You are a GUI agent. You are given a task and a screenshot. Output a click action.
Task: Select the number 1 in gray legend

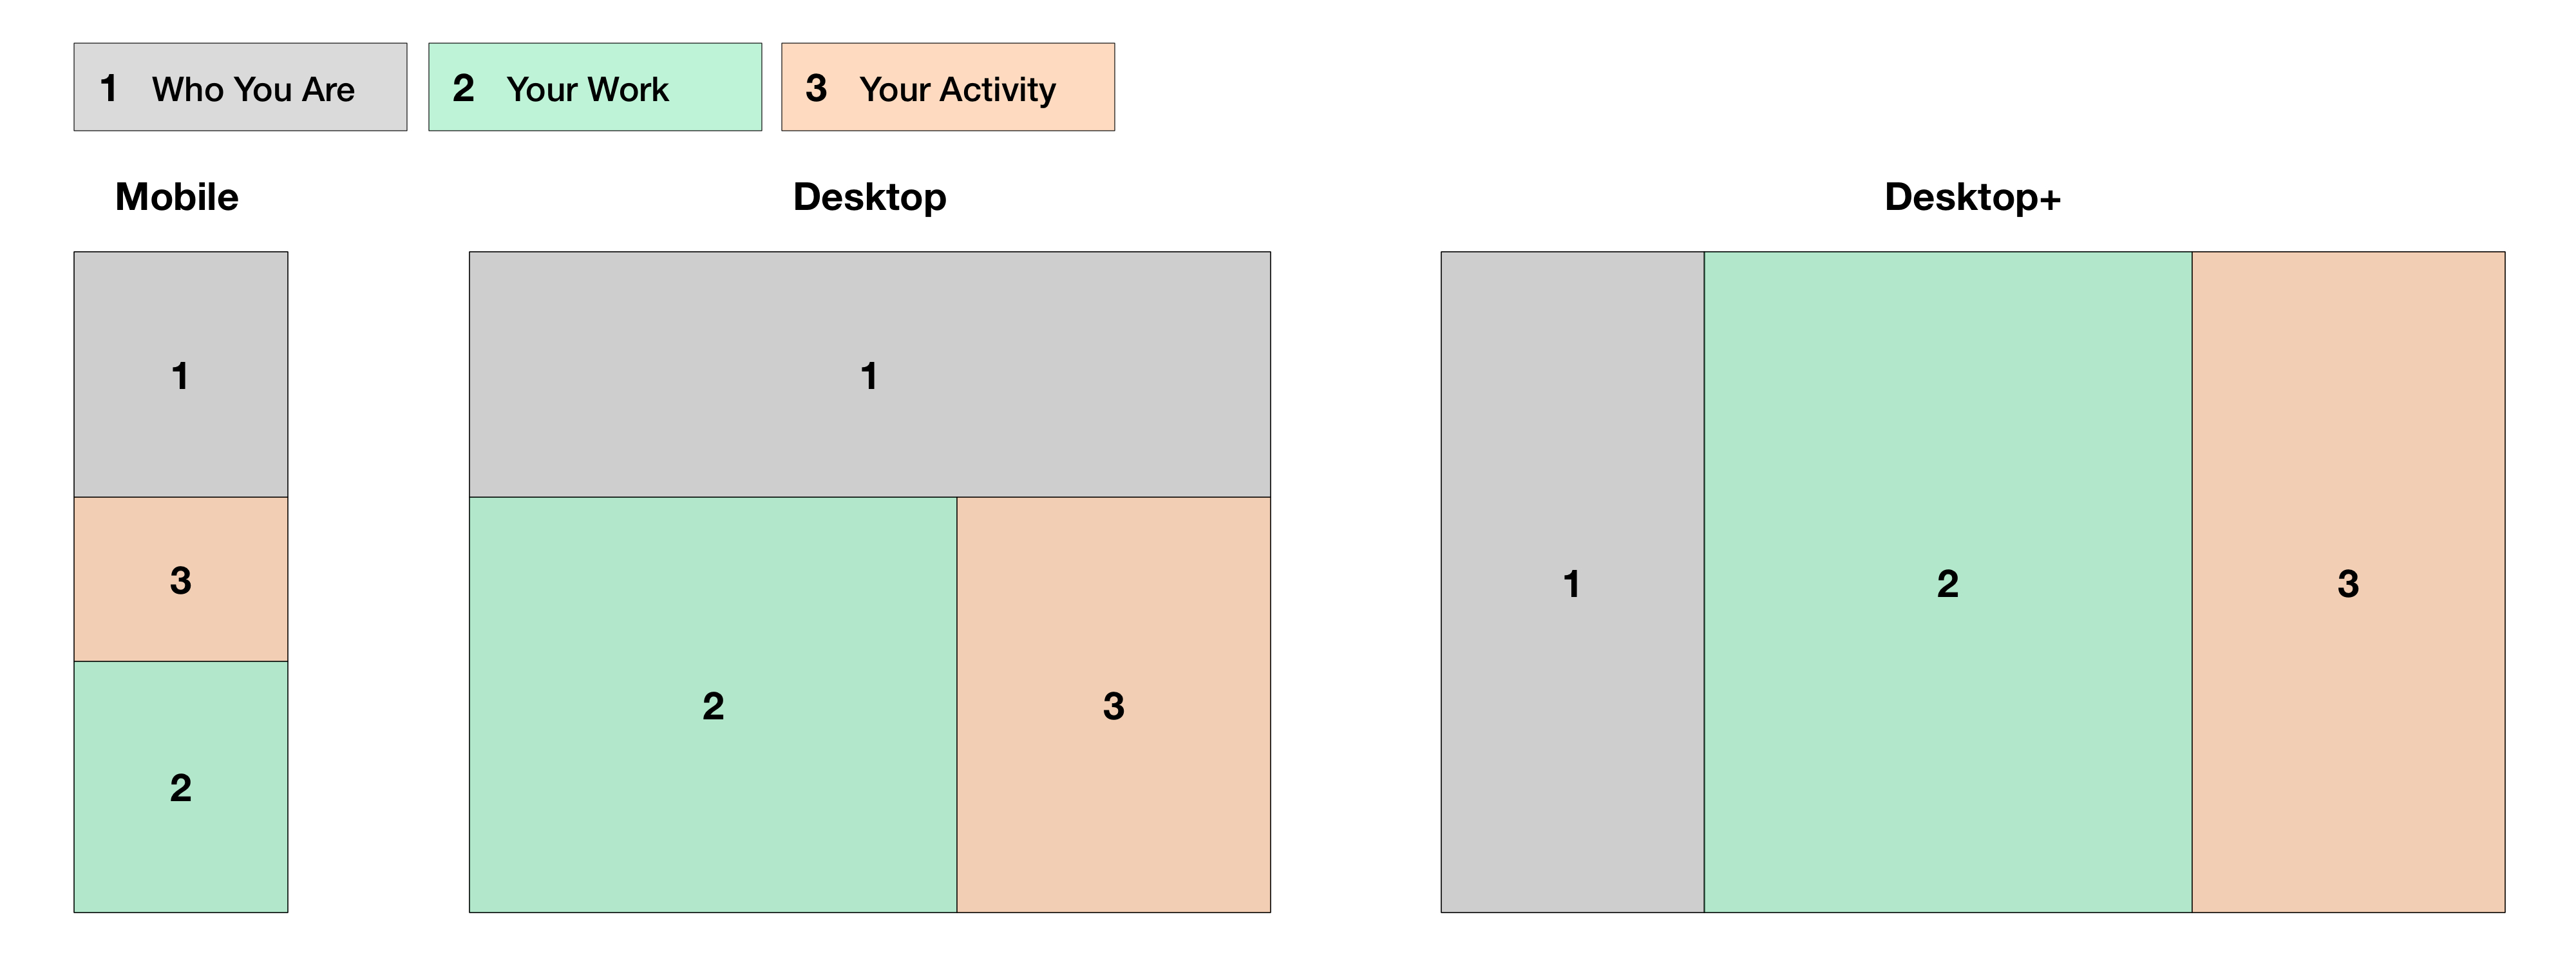[109, 88]
